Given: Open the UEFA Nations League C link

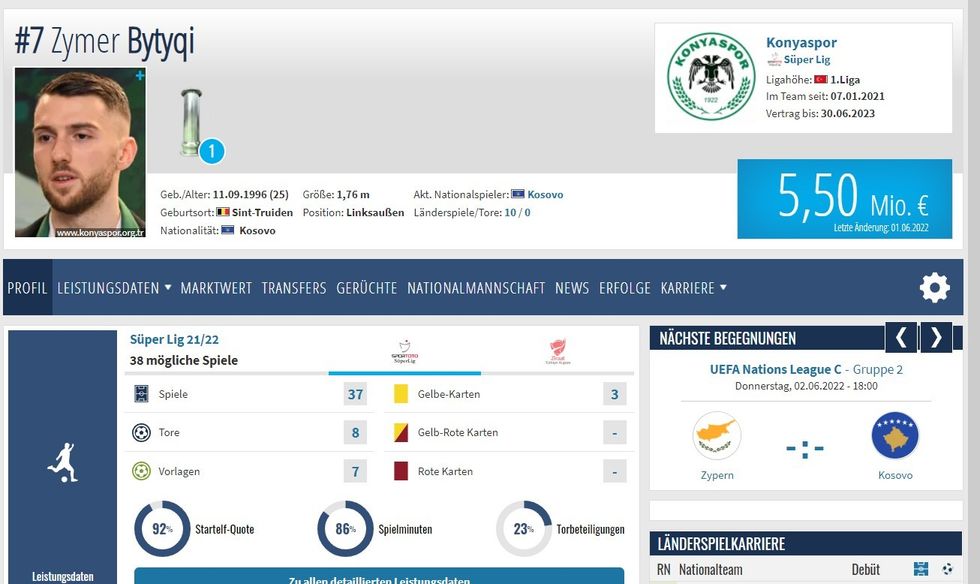Looking at the screenshot, I should tap(773, 369).
